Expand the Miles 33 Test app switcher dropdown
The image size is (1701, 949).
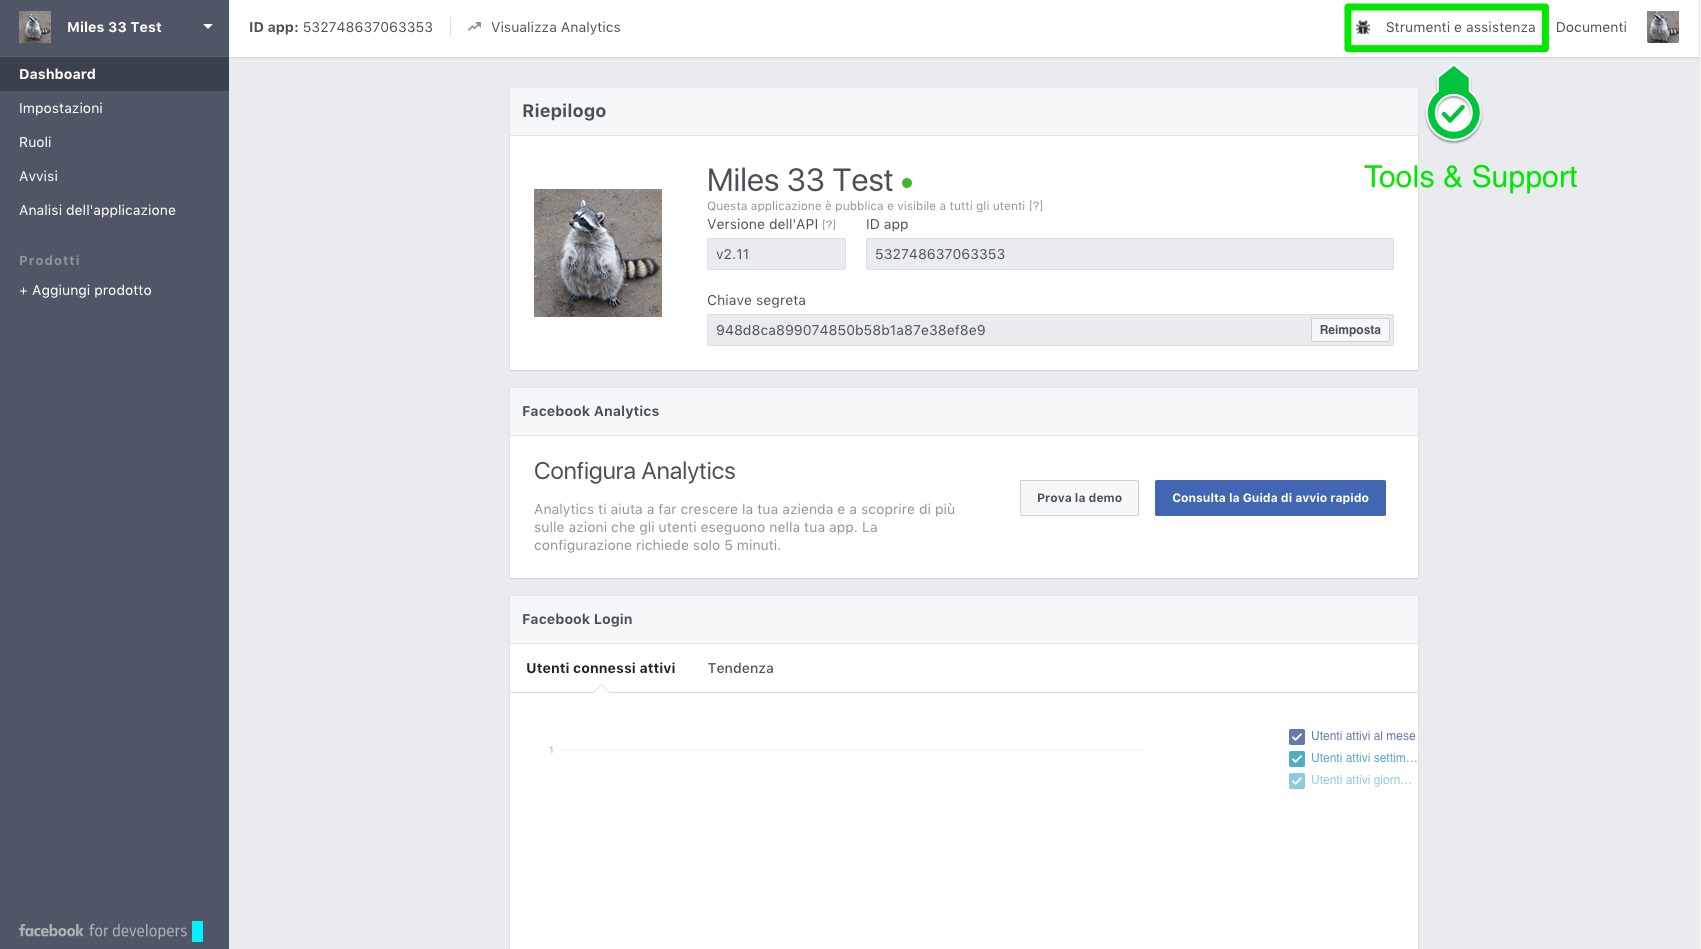[x=208, y=27]
